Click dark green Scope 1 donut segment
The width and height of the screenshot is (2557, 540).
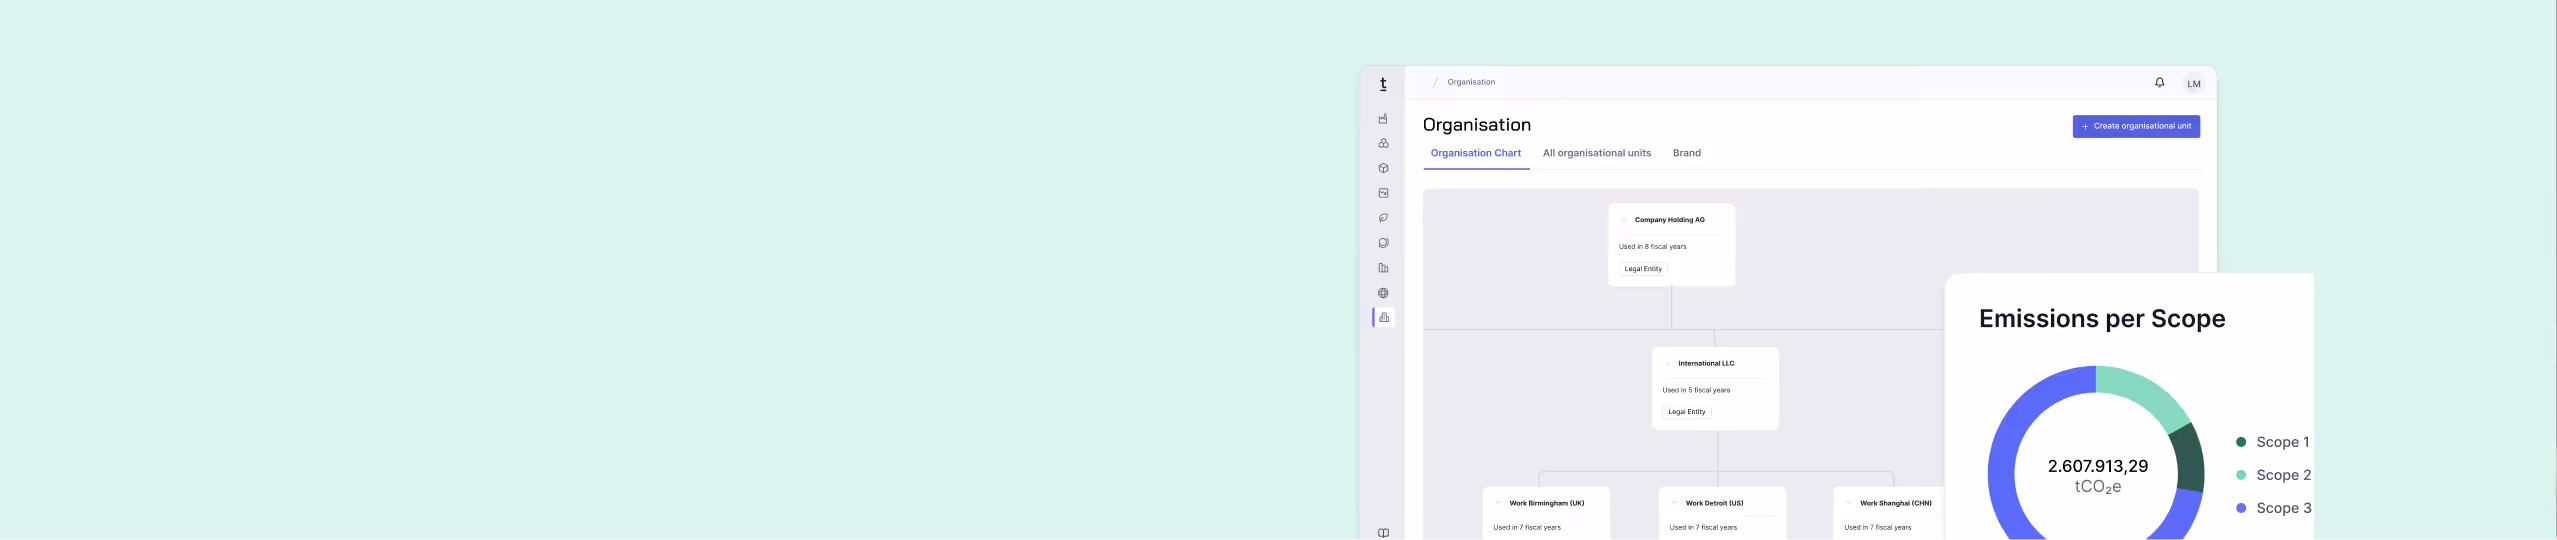2188,459
